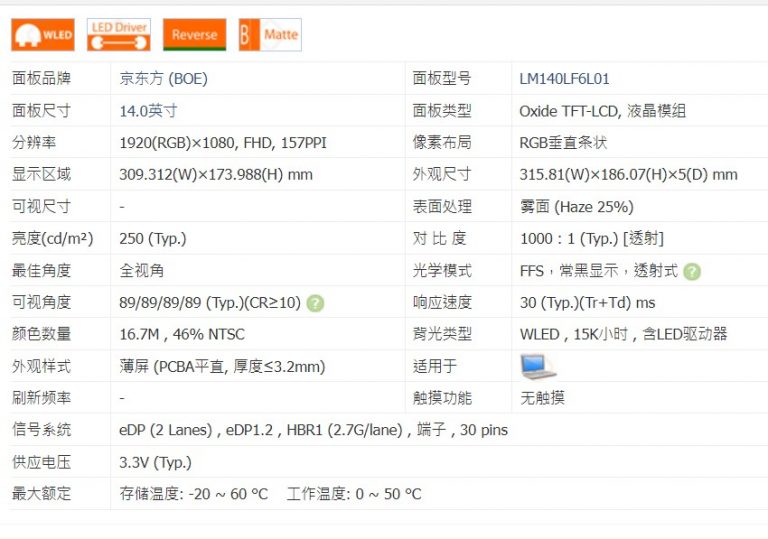This screenshot has width=768, height=539.
Task: Open the LM140LF6L01 model link
Action: pyautogui.click(x=564, y=79)
